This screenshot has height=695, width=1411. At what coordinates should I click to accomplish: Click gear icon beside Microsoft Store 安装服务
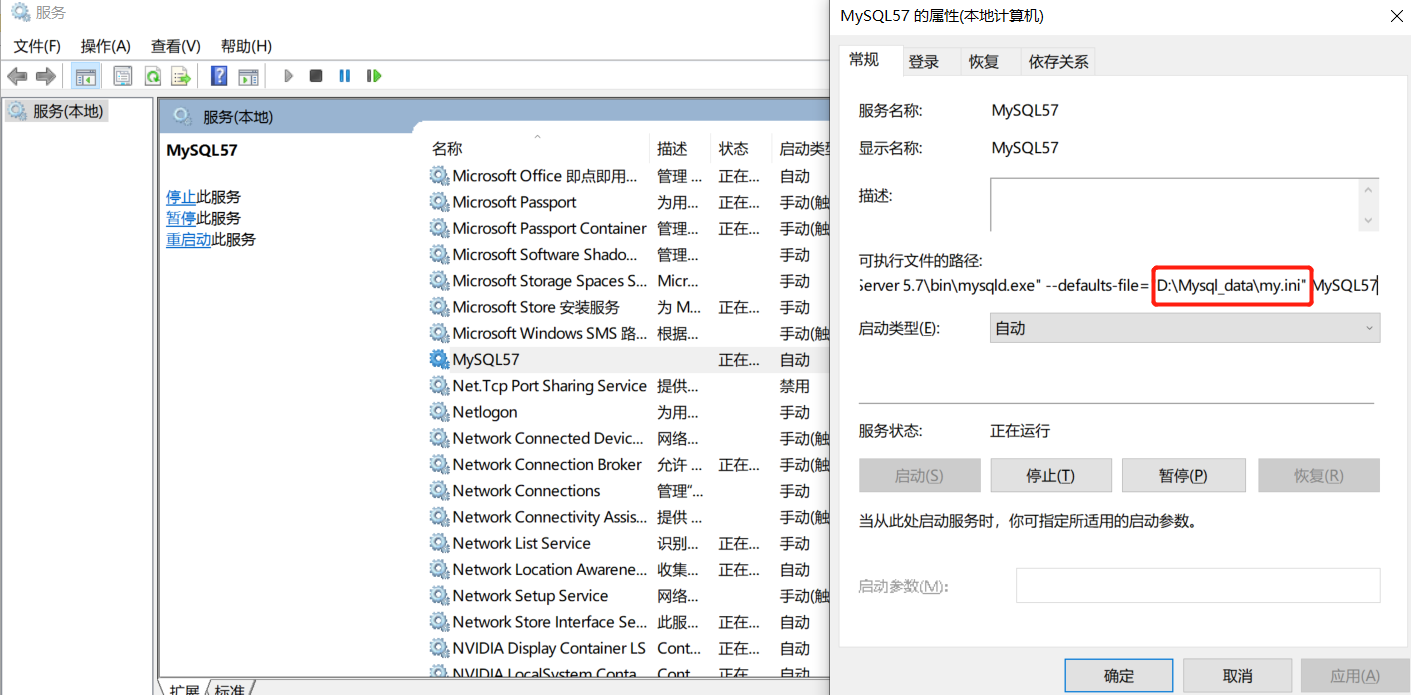coord(439,307)
